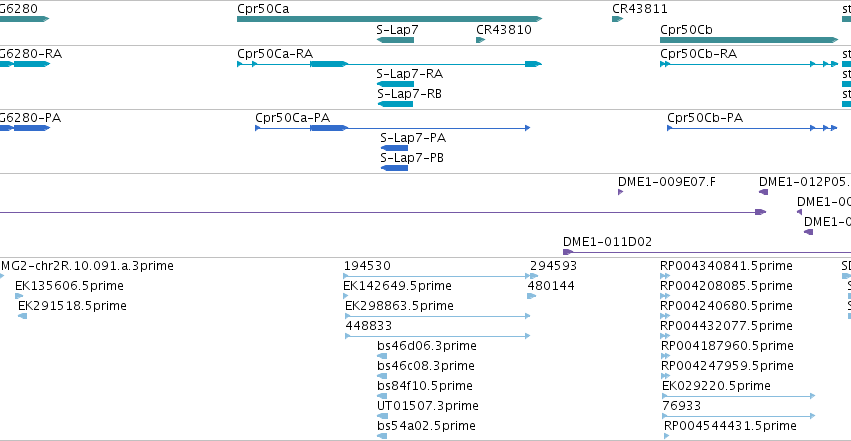Screen dimensions: 851x441
Task: Click the MG2-chr2R.10.091.a.3prime label
Action: coord(87,266)
